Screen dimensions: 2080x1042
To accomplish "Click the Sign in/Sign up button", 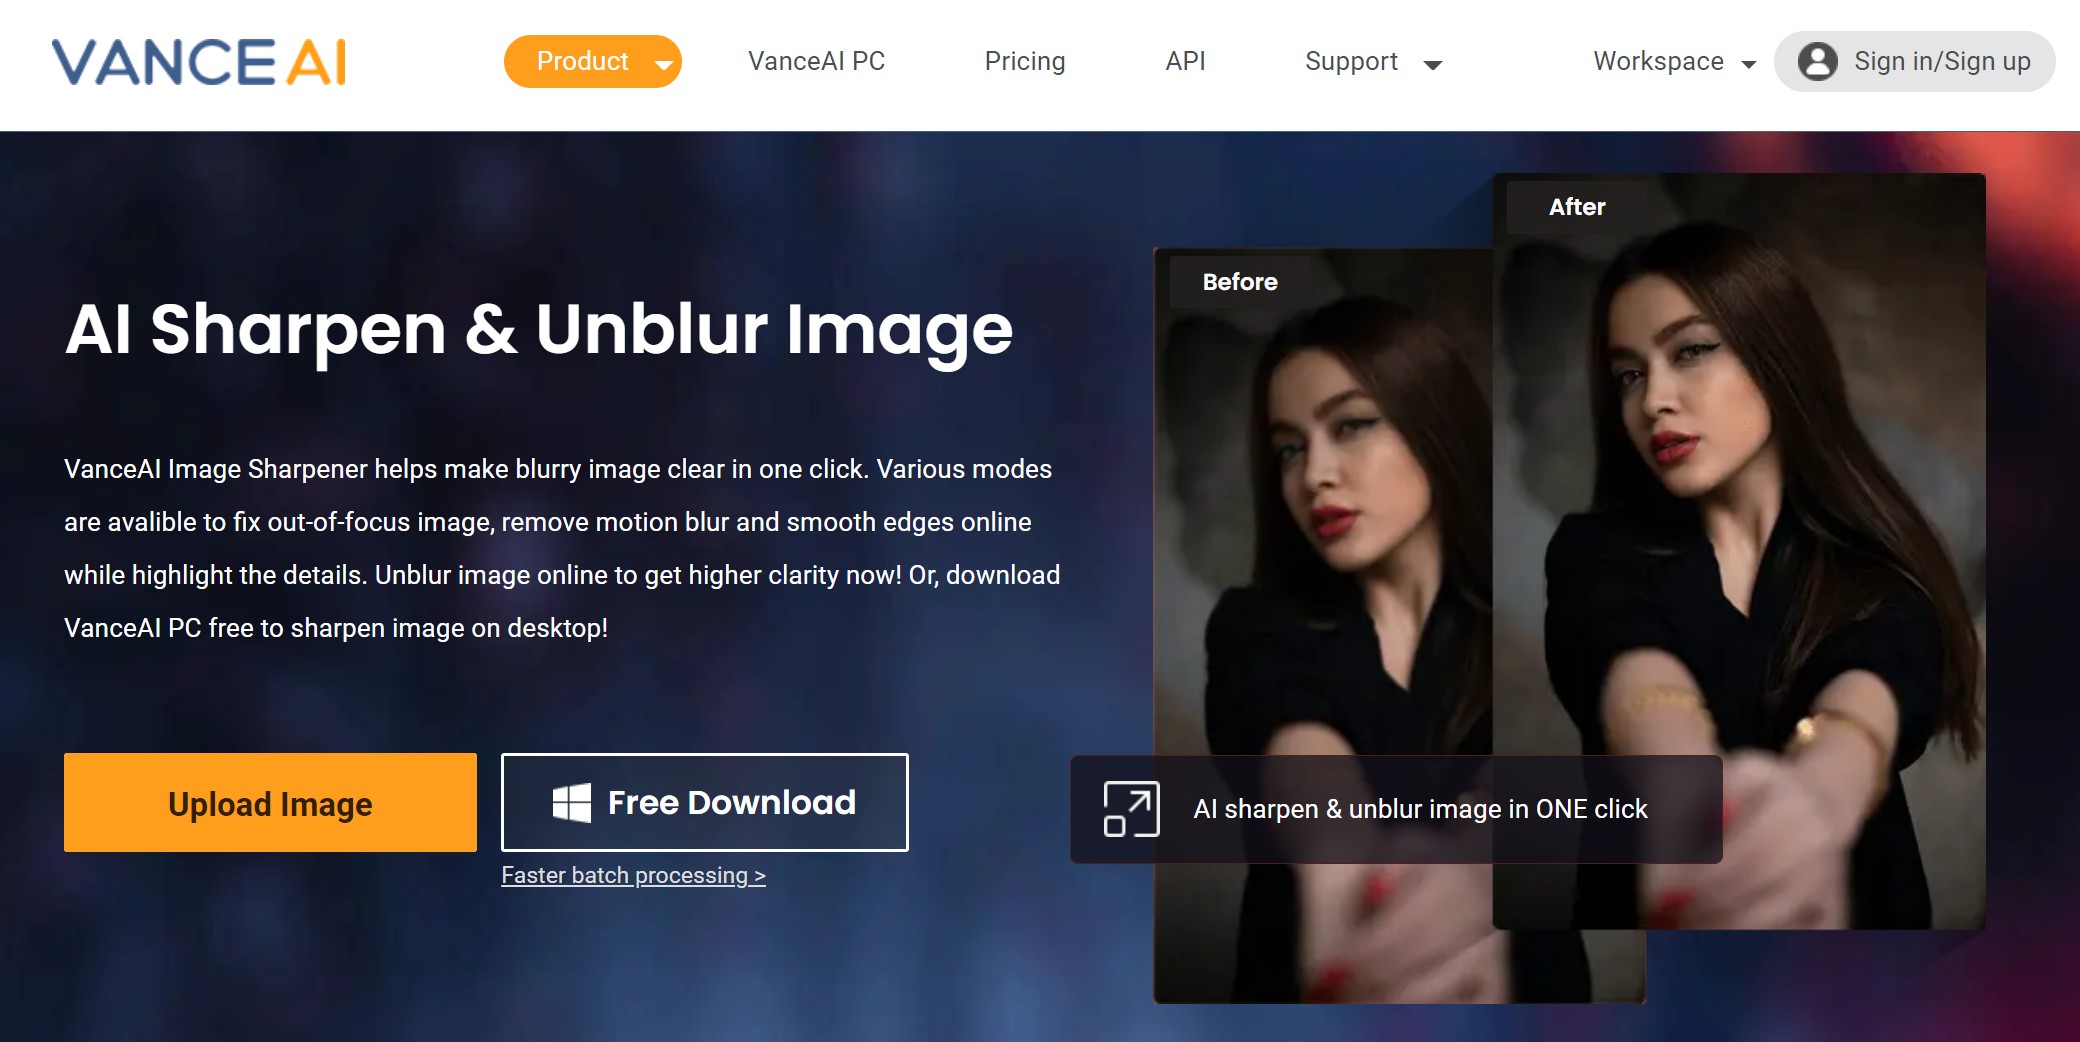I will point(1914,61).
